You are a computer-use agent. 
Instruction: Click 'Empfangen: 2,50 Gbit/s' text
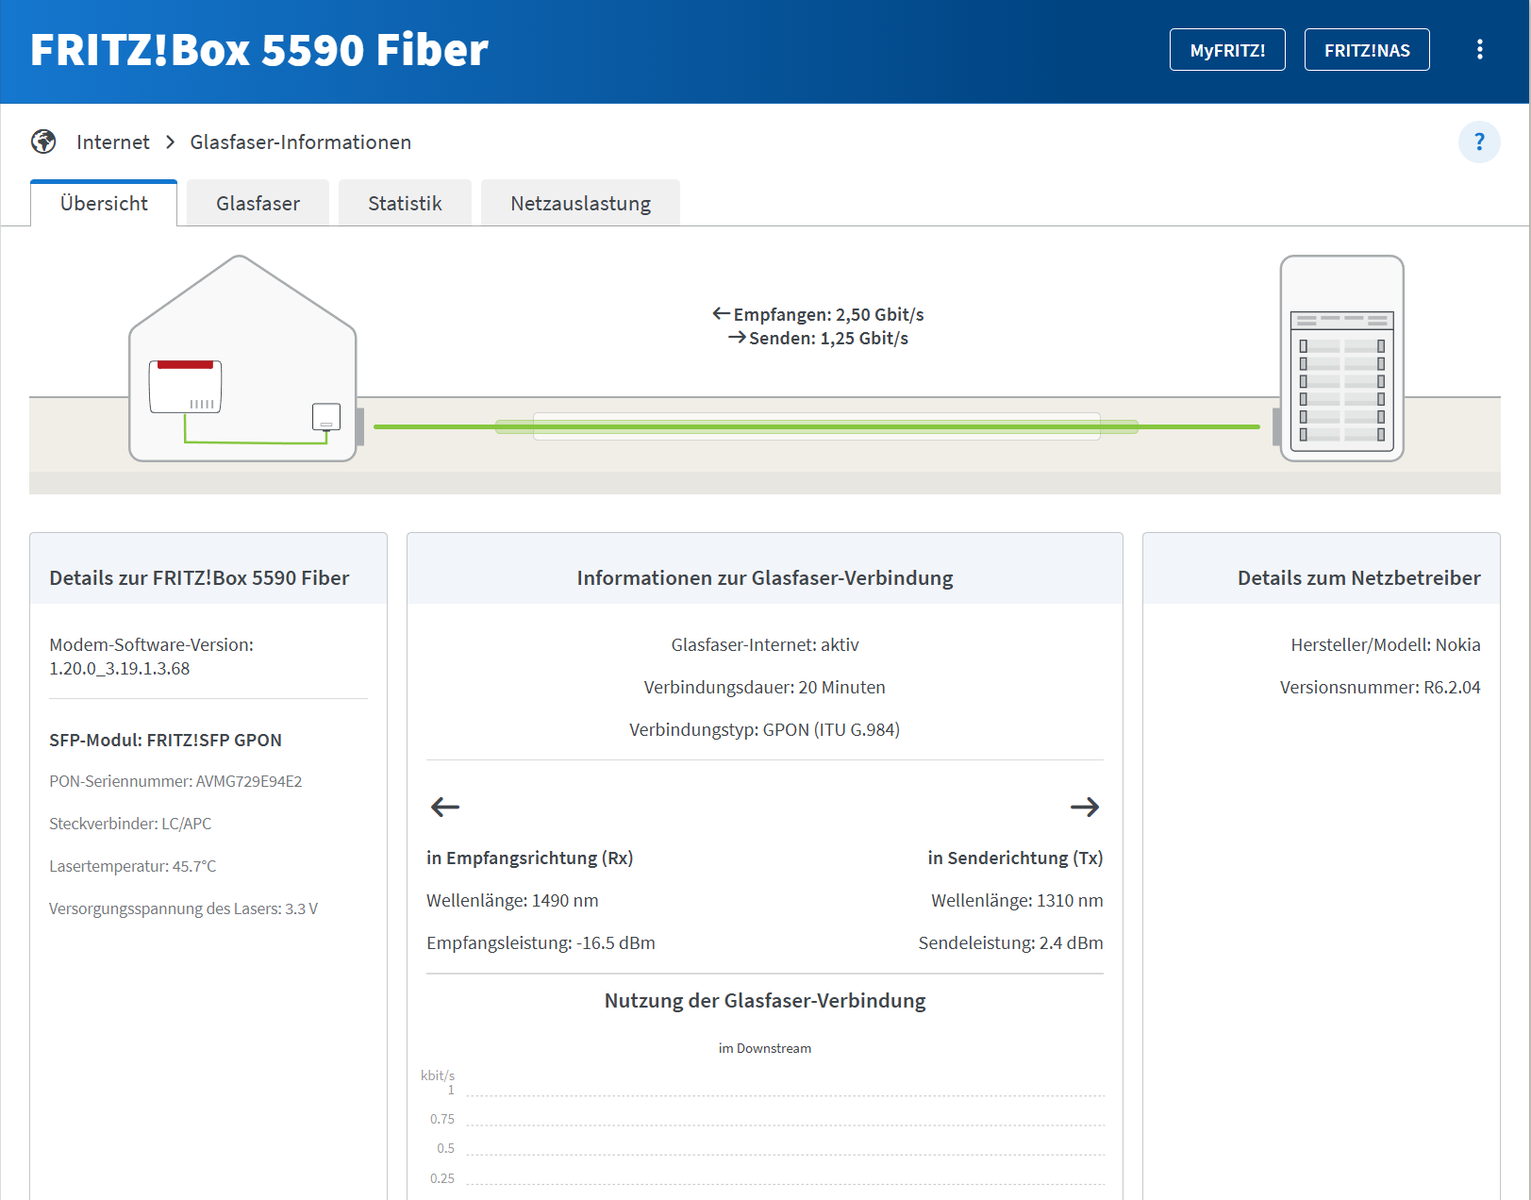pyautogui.click(x=829, y=315)
